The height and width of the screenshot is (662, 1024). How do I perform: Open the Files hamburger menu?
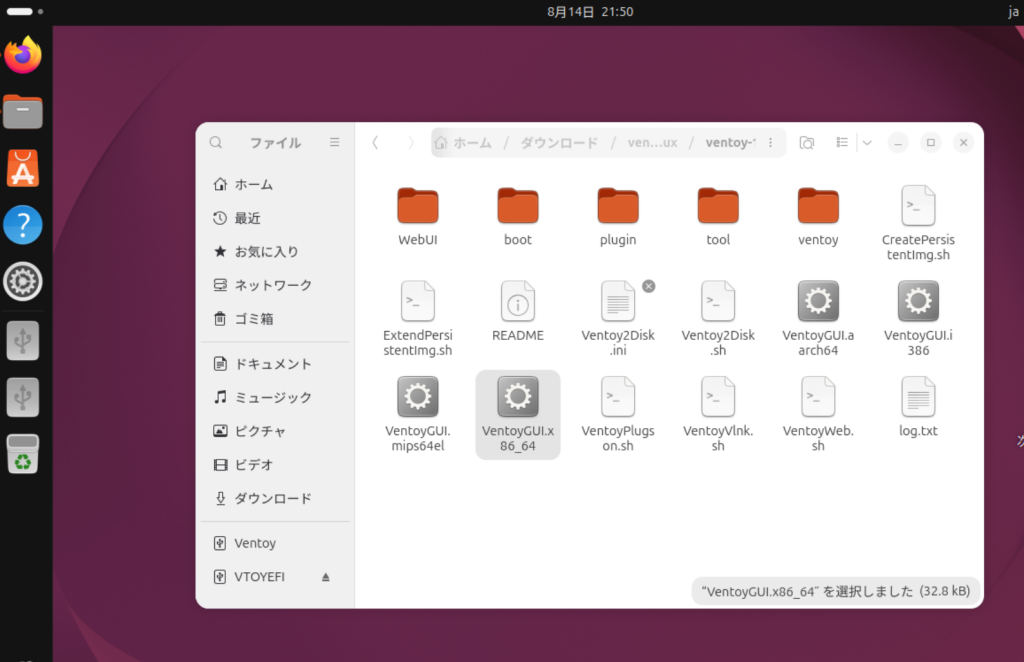pyautogui.click(x=334, y=142)
